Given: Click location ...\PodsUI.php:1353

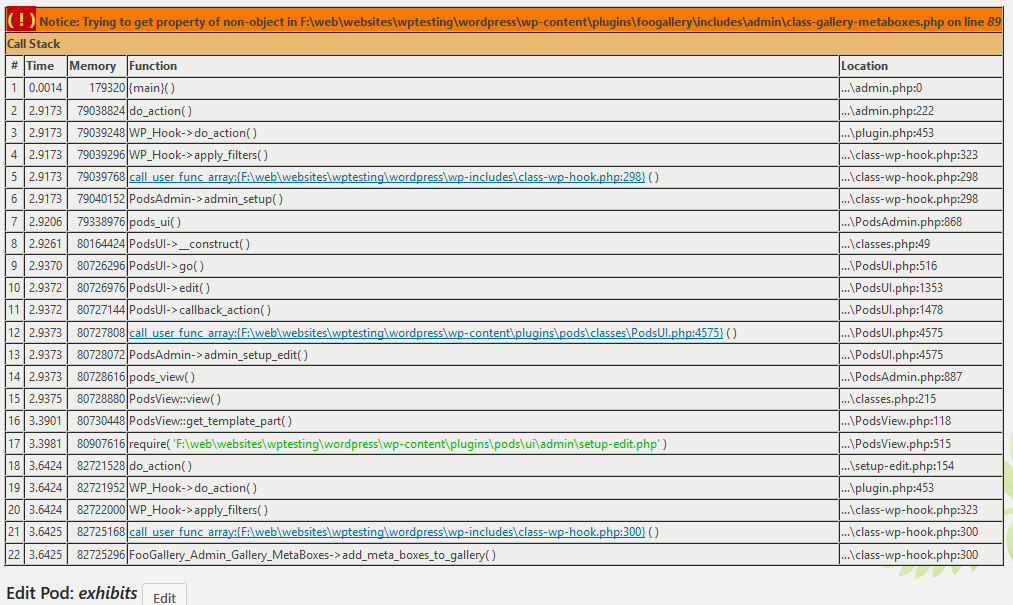Looking at the screenshot, I should 892,288.
